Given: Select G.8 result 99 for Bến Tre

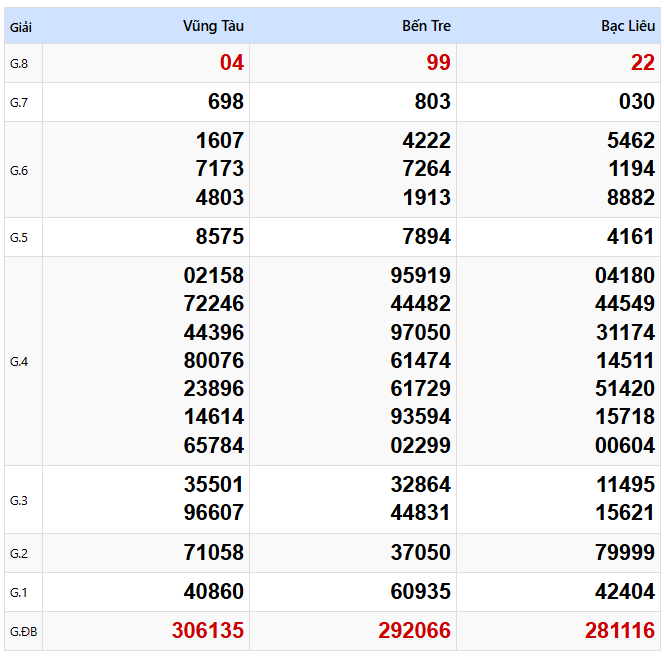Looking at the screenshot, I should point(438,63).
